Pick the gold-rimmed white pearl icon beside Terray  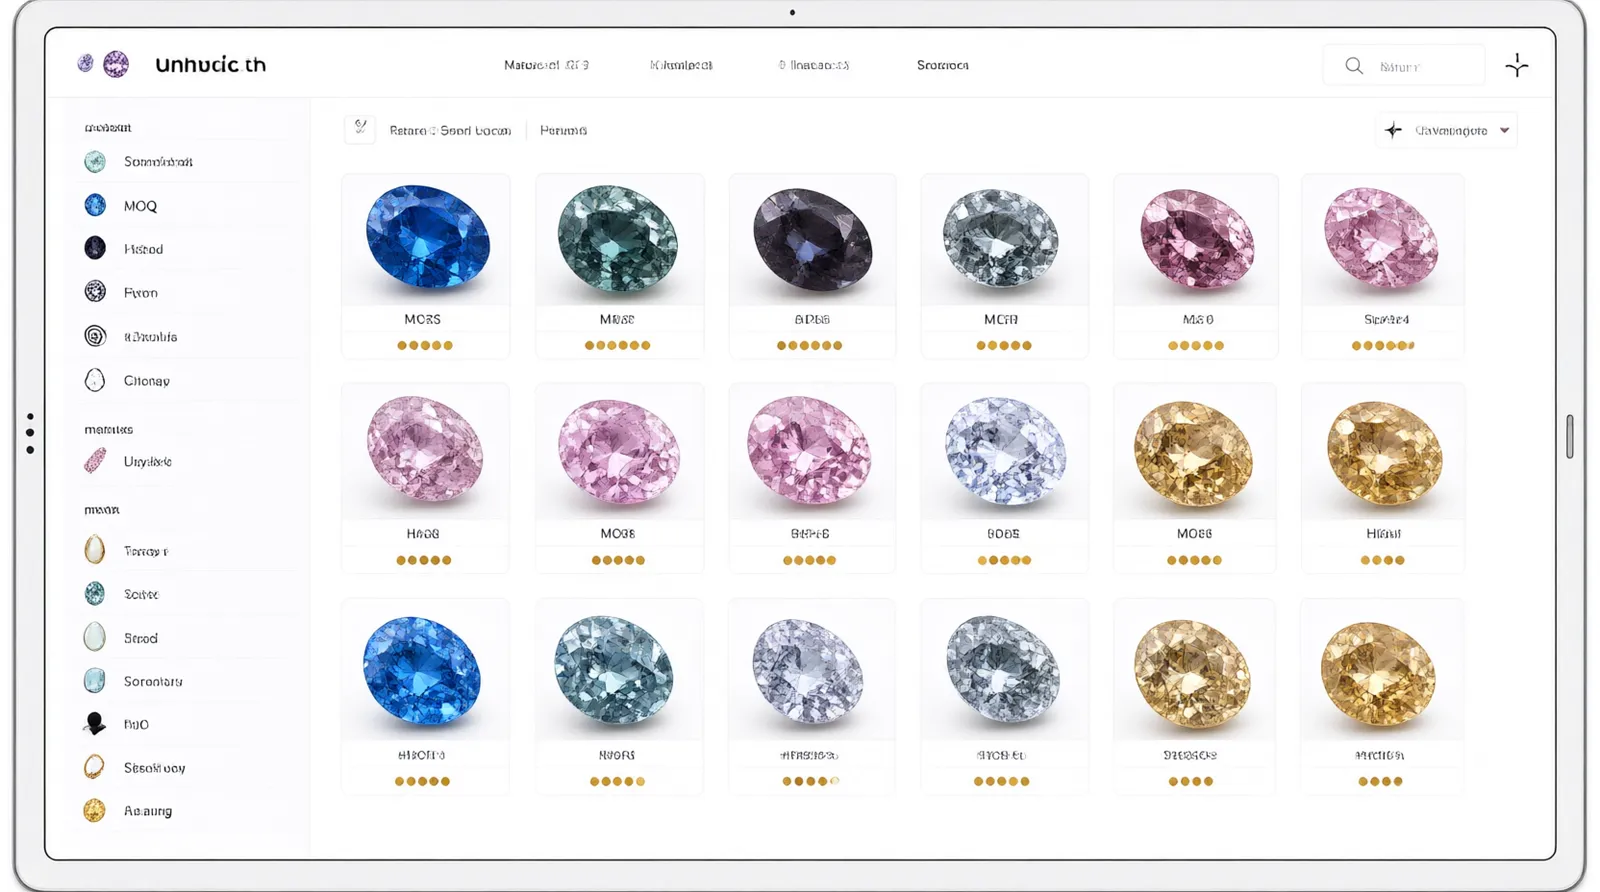click(95, 550)
